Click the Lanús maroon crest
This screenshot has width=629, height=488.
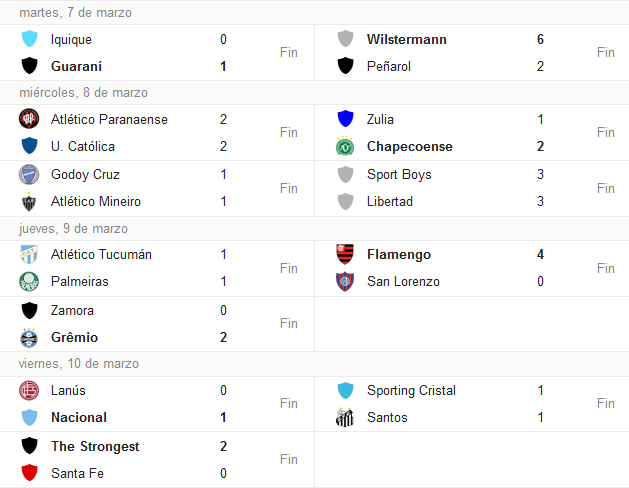(x=29, y=391)
